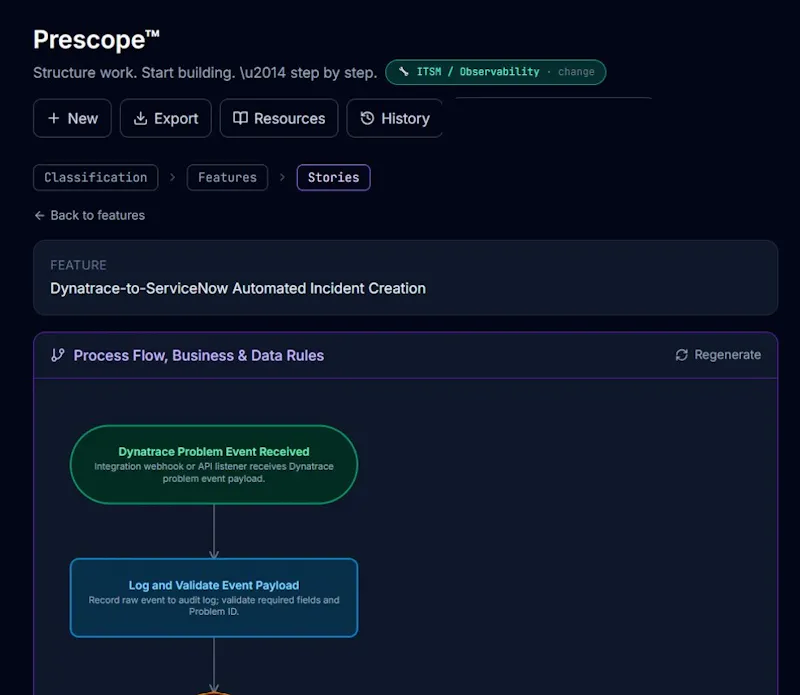The width and height of the screenshot is (800, 695).
Task: Go to the Classification step tab
Action: 95,178
